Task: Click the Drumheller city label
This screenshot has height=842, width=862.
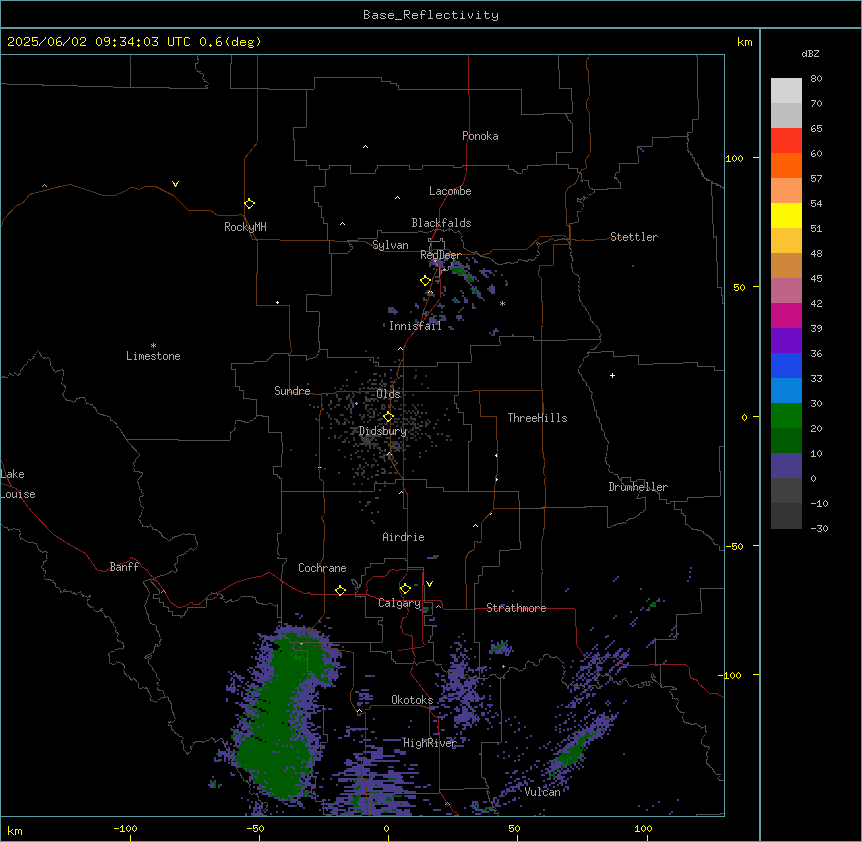Action: click(x=638, y=487)
